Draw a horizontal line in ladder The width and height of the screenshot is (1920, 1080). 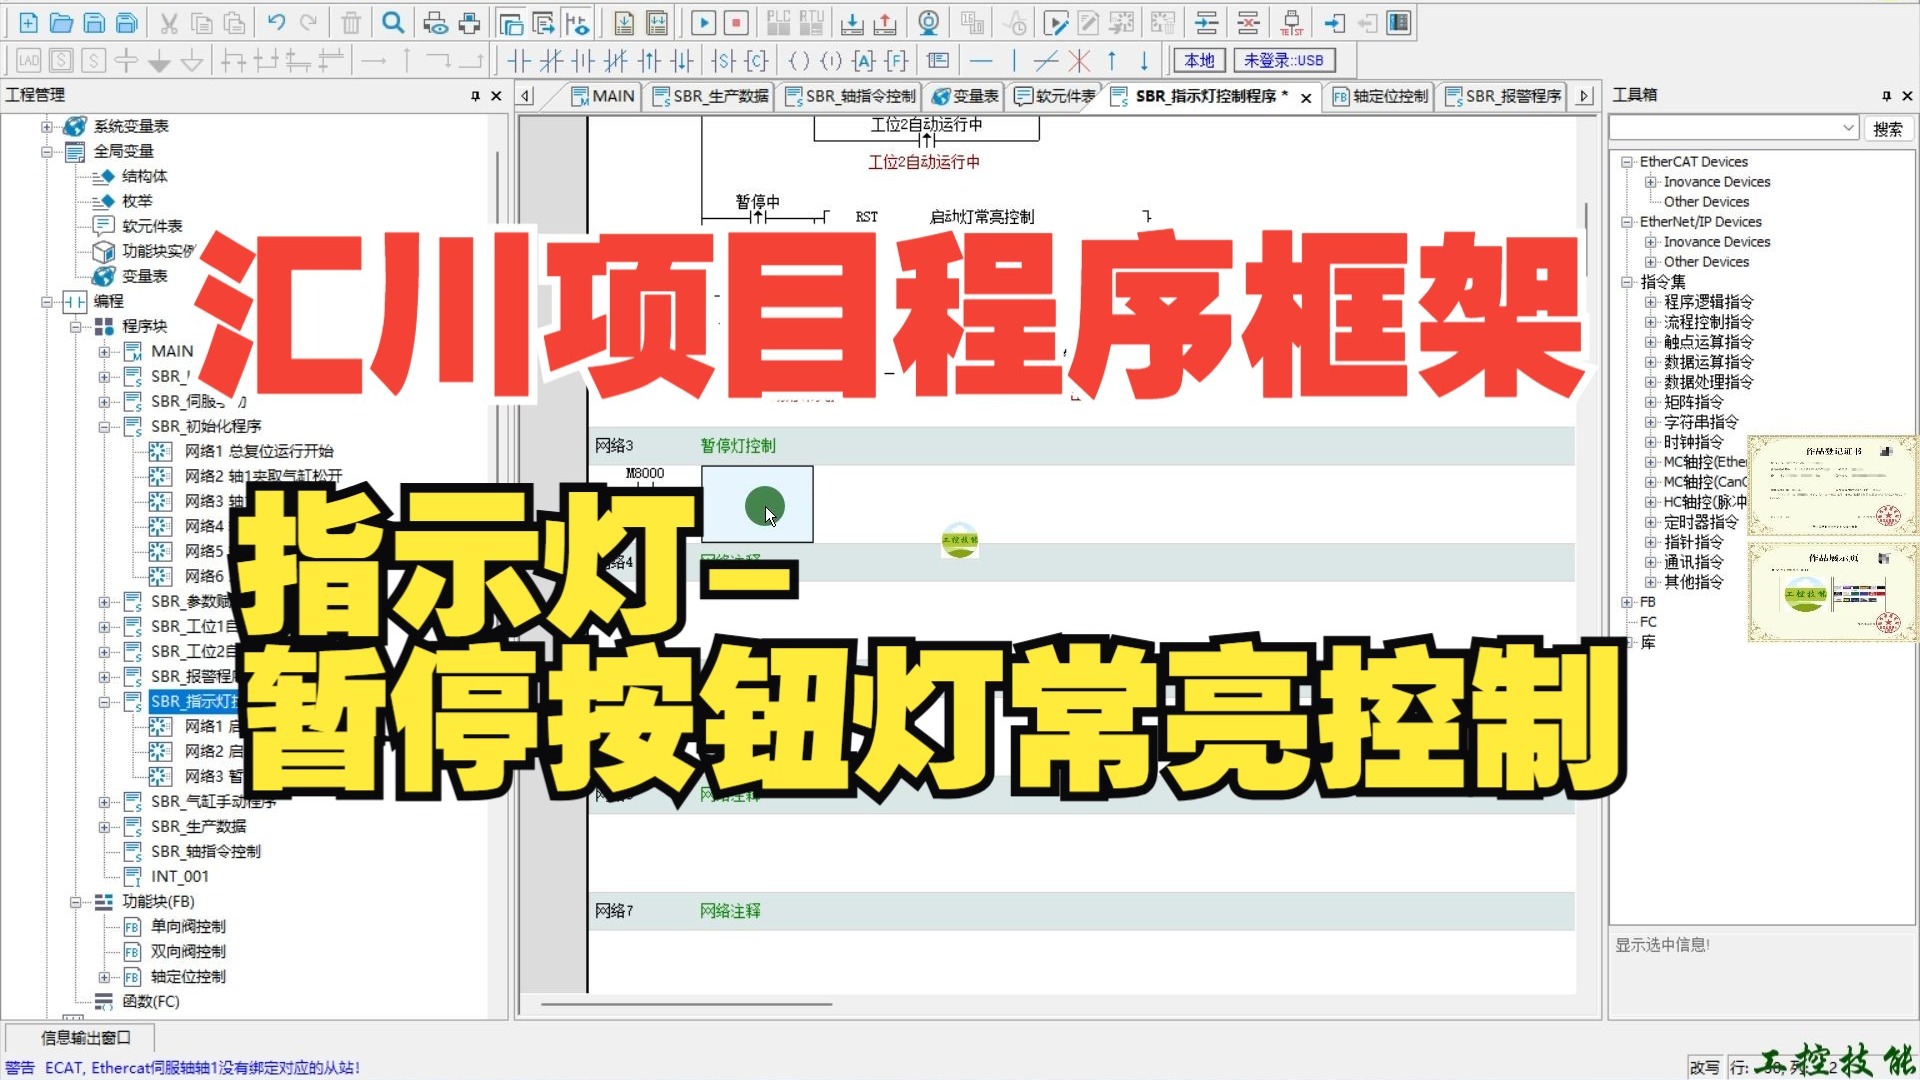pos(982,61)
